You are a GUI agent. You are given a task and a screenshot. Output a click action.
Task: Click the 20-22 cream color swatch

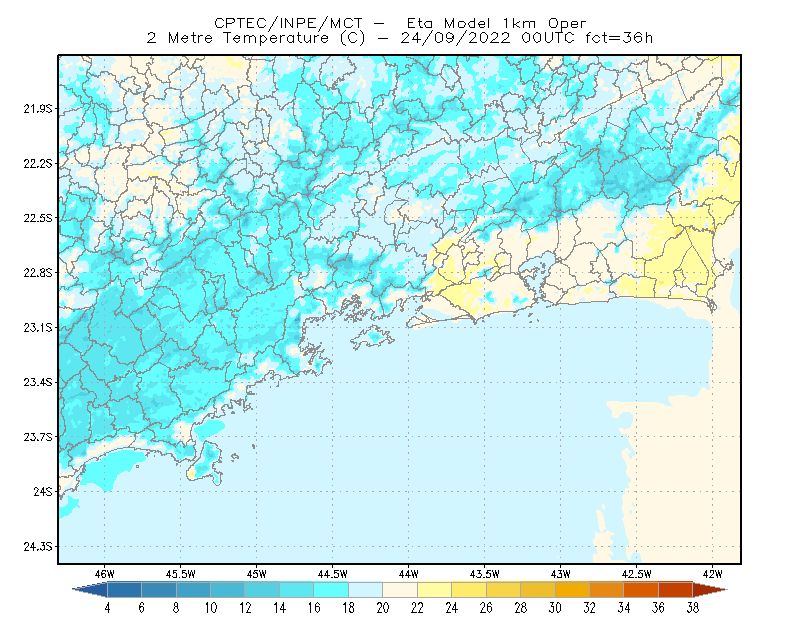(x=400, y=590)
